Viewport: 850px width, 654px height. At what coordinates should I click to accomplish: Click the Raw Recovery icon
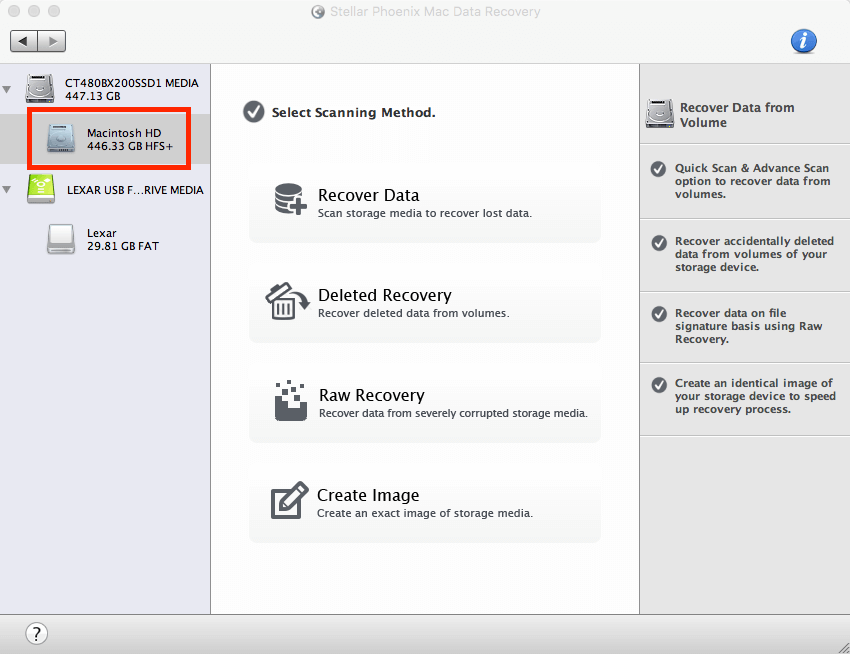pos(289,400)
